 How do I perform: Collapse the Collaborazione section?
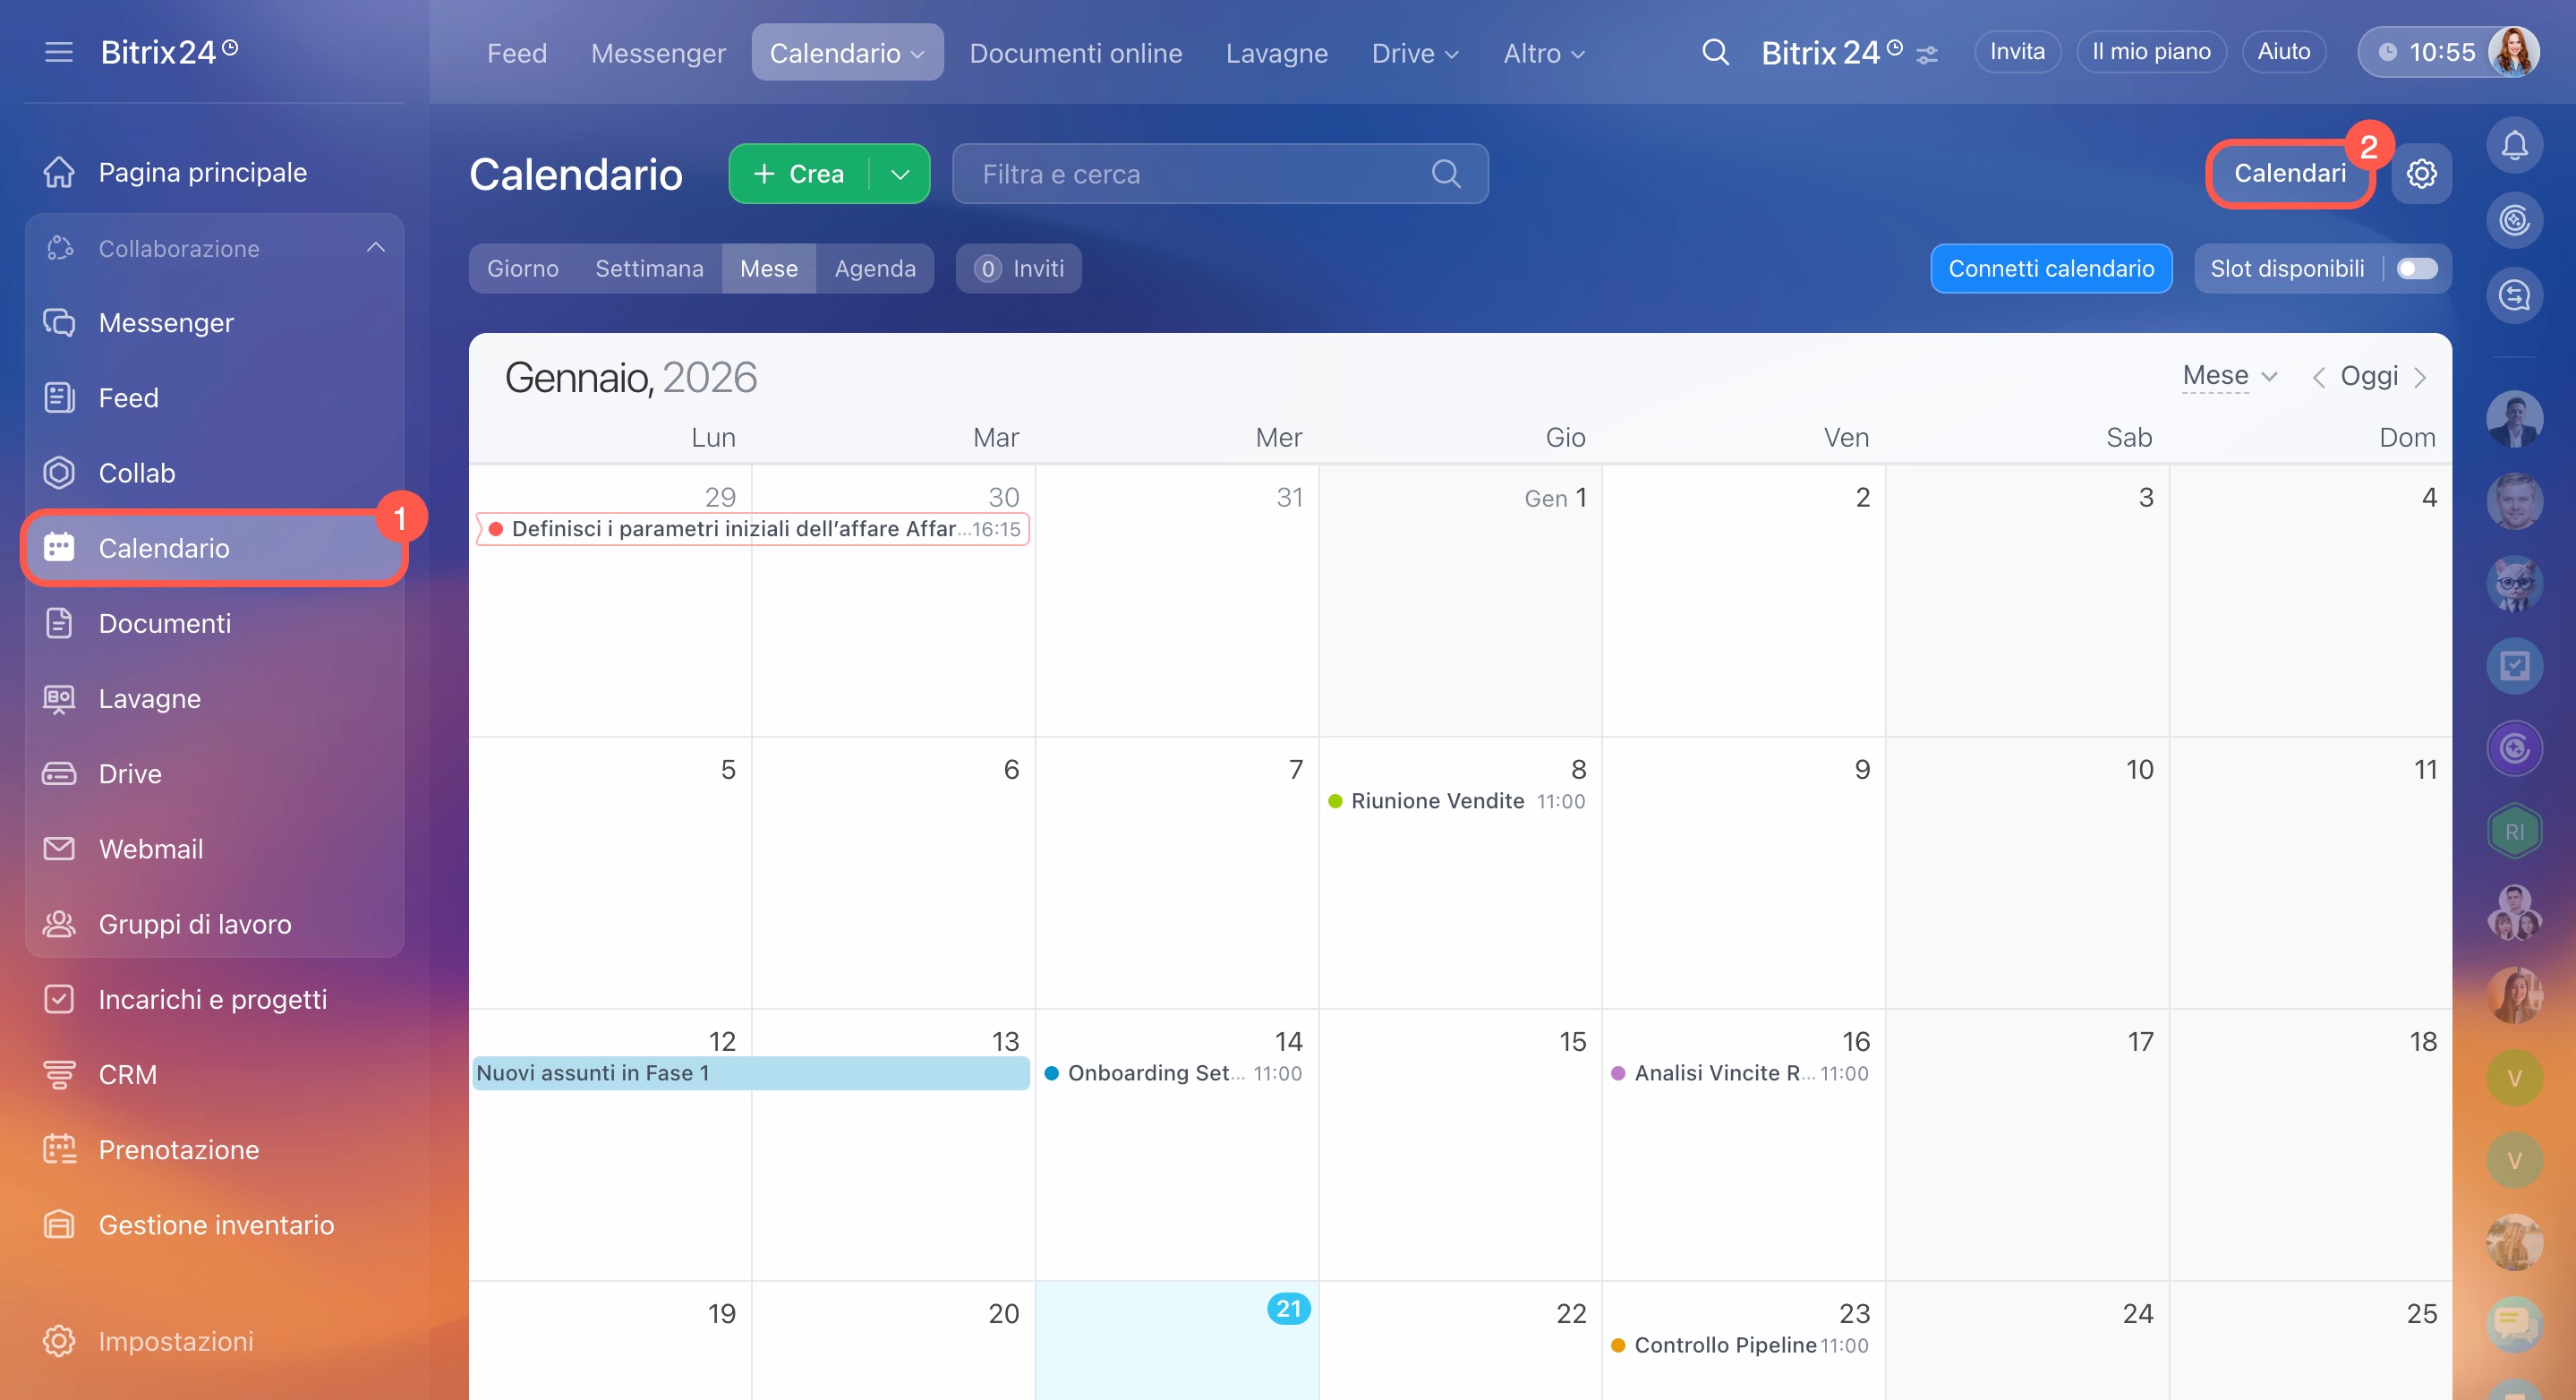[x=375, y=248]
